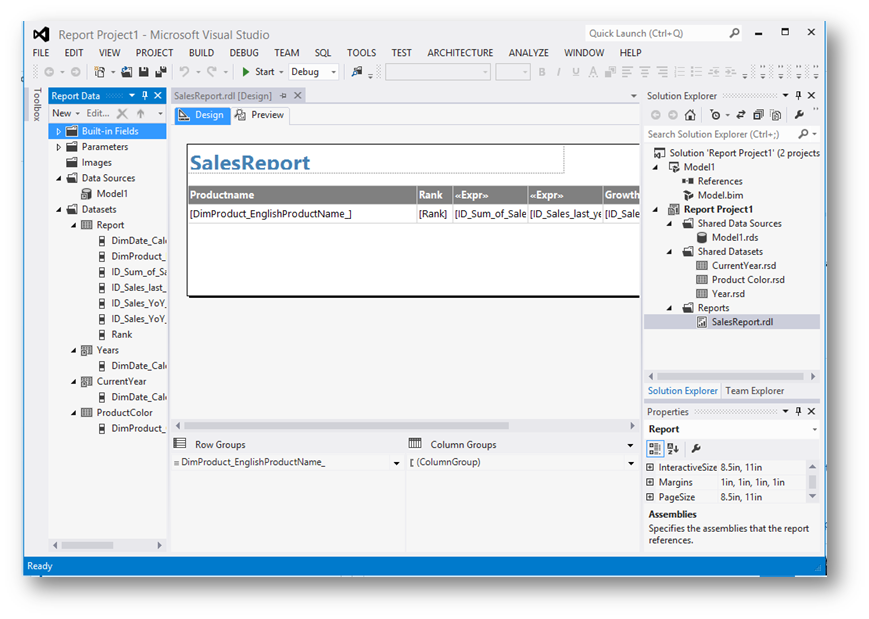Open the (ColumnGroup) dropdown arrow

[x=631, y=463]
